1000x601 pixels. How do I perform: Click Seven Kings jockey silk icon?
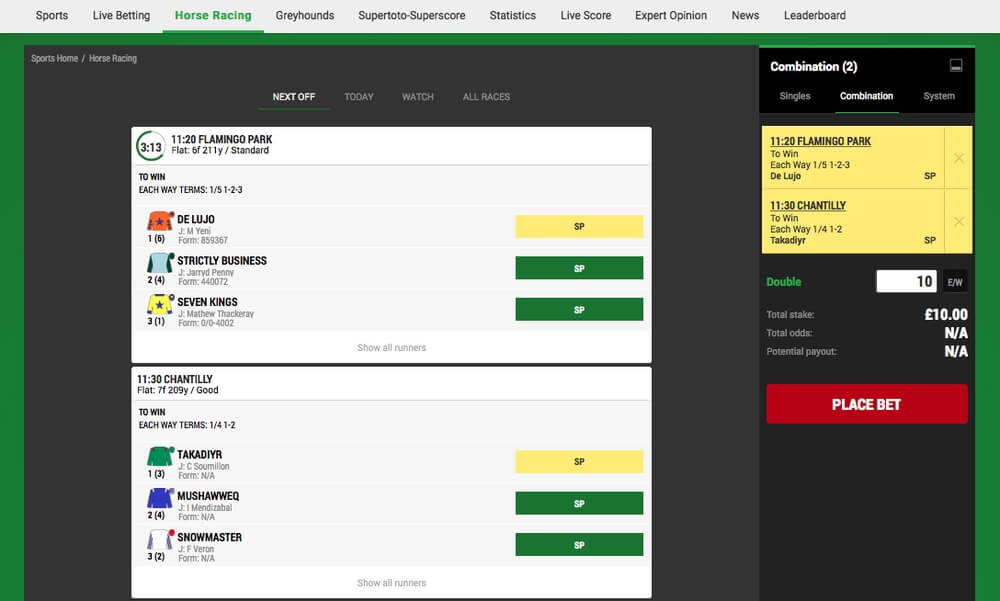coord(160,304)
